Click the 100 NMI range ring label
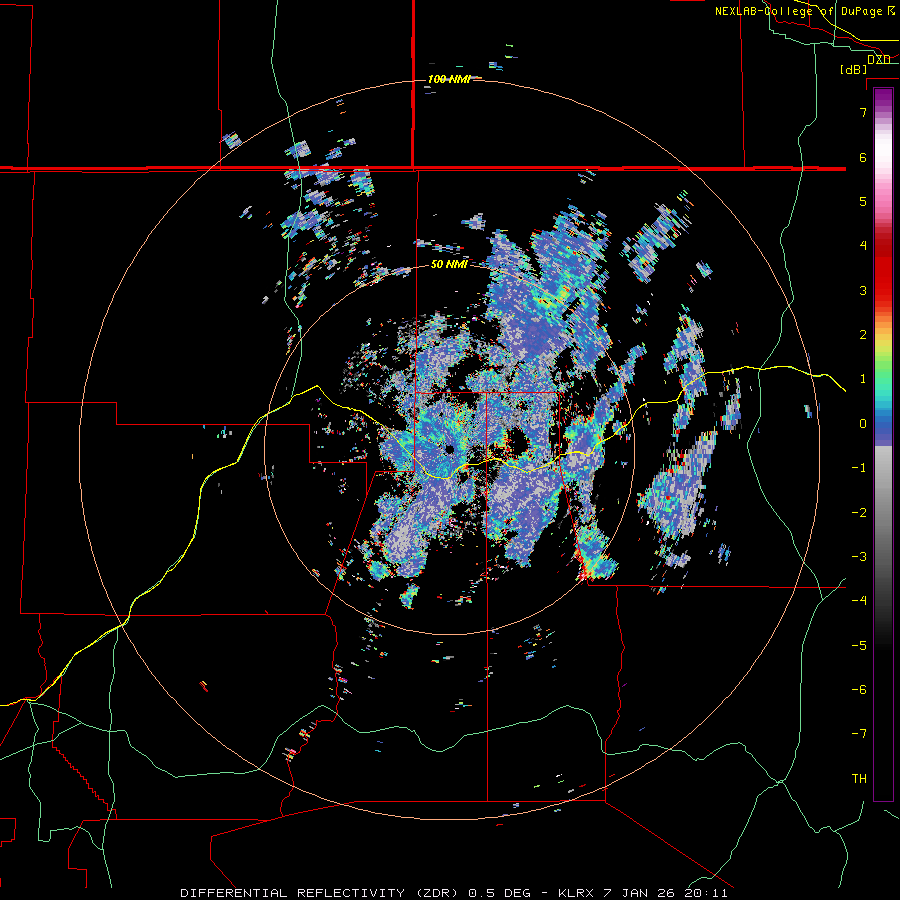The height and width of the screenshot is (900, 900). coord(449,79)
